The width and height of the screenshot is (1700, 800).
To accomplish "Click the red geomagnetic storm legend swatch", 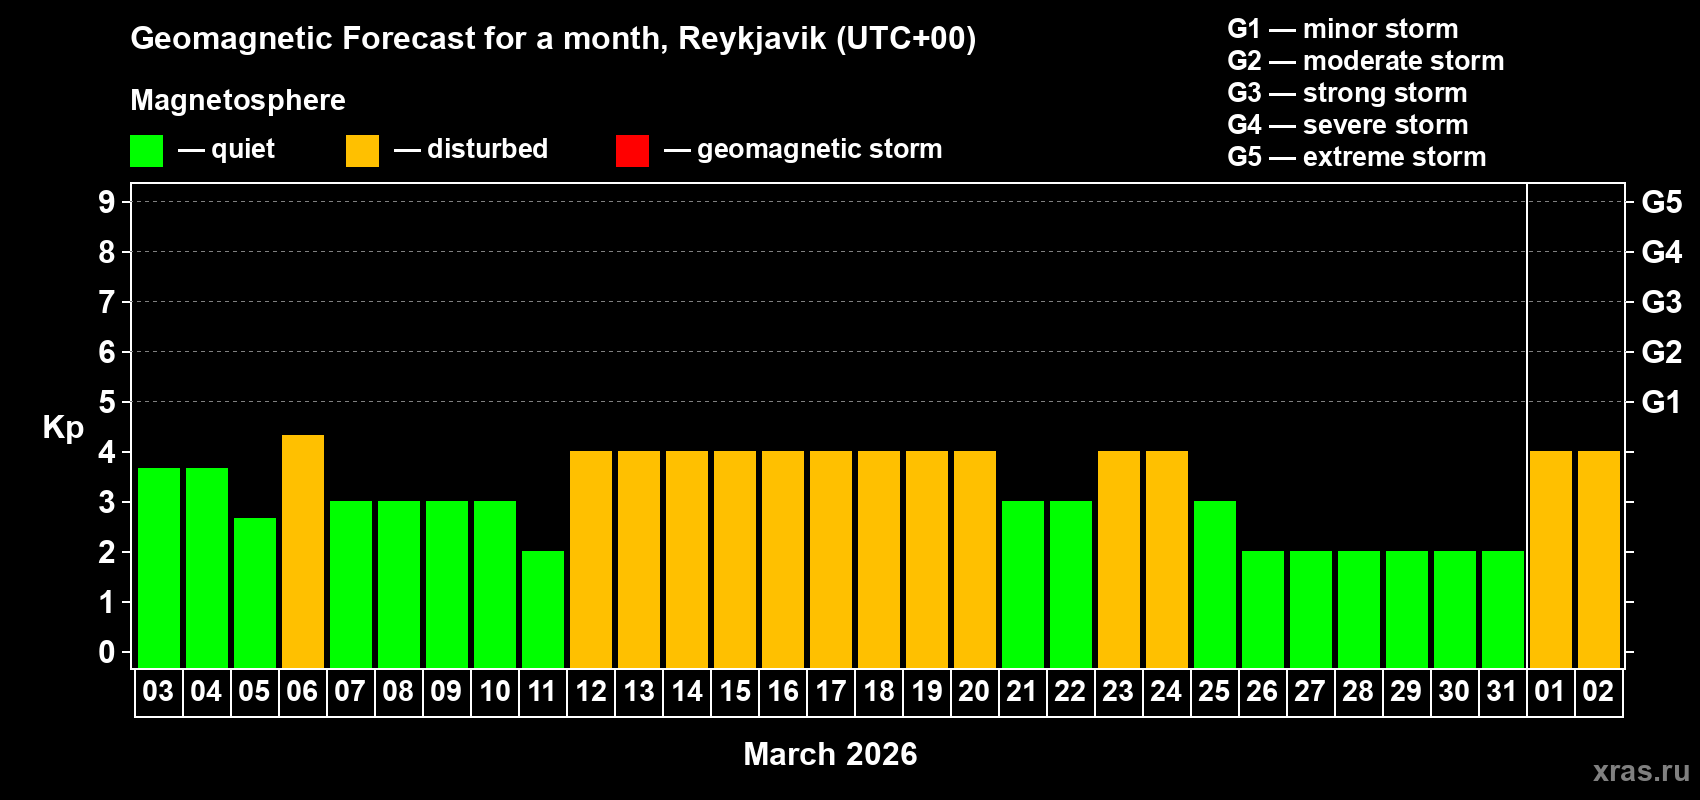I will (x=632, y=151).
